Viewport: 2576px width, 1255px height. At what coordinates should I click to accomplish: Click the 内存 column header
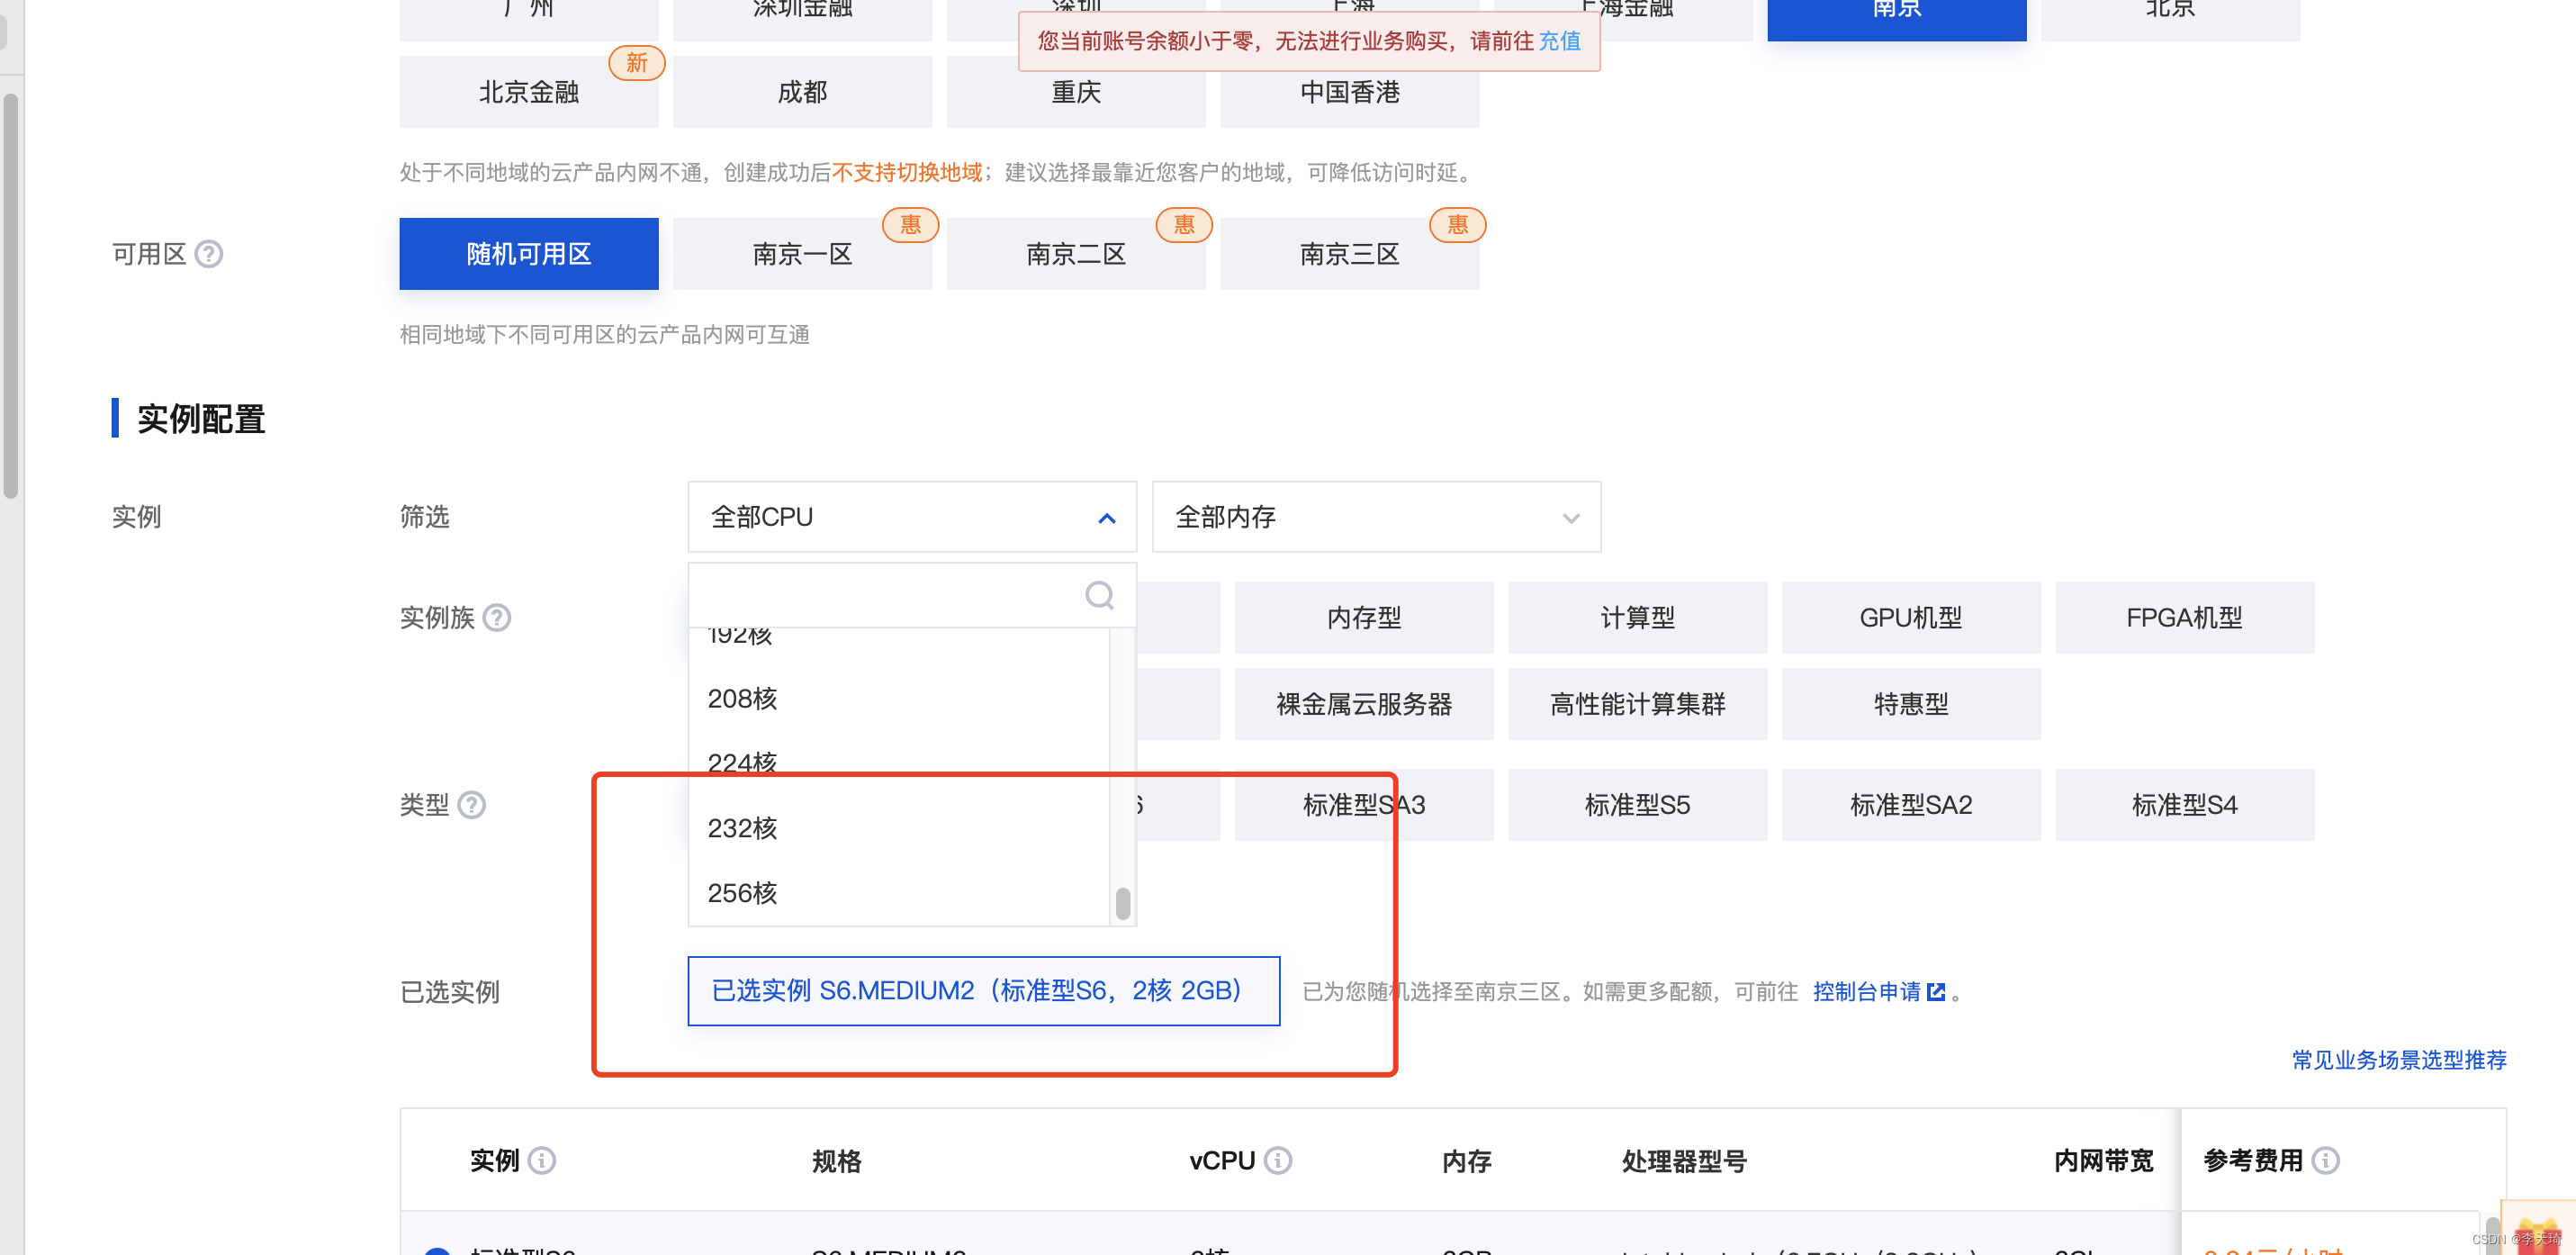[x=1467, y=1161]
